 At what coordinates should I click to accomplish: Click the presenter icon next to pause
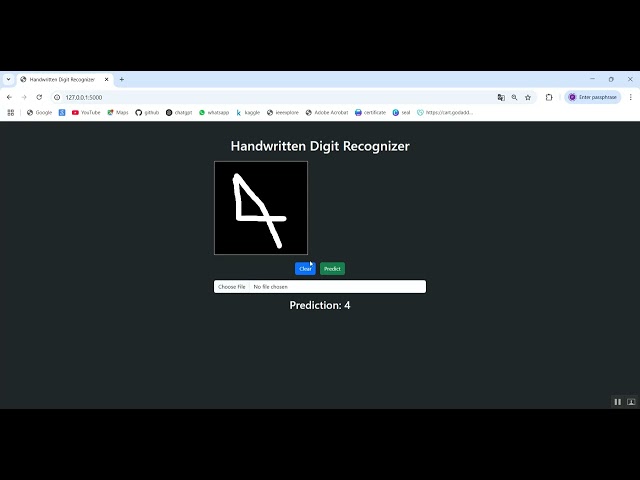(631, 402)
